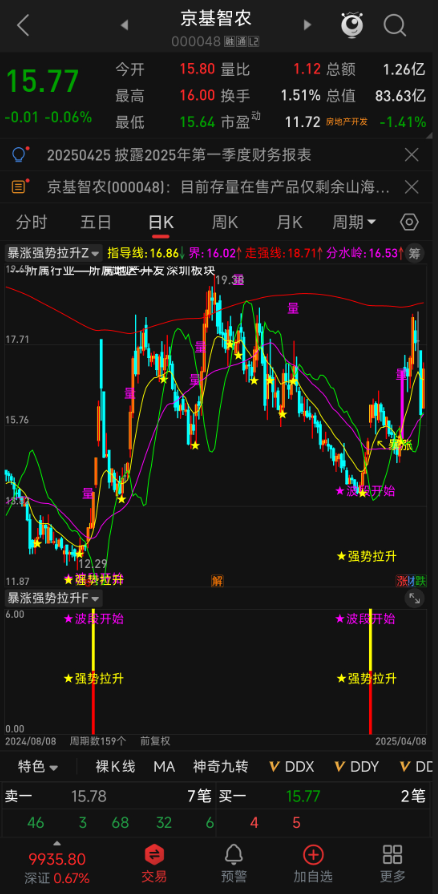This screenshot has width=438, height=894.
Task: Open 暴涨强势拉升Z indicator dropdown
Action: click(54, 253)
